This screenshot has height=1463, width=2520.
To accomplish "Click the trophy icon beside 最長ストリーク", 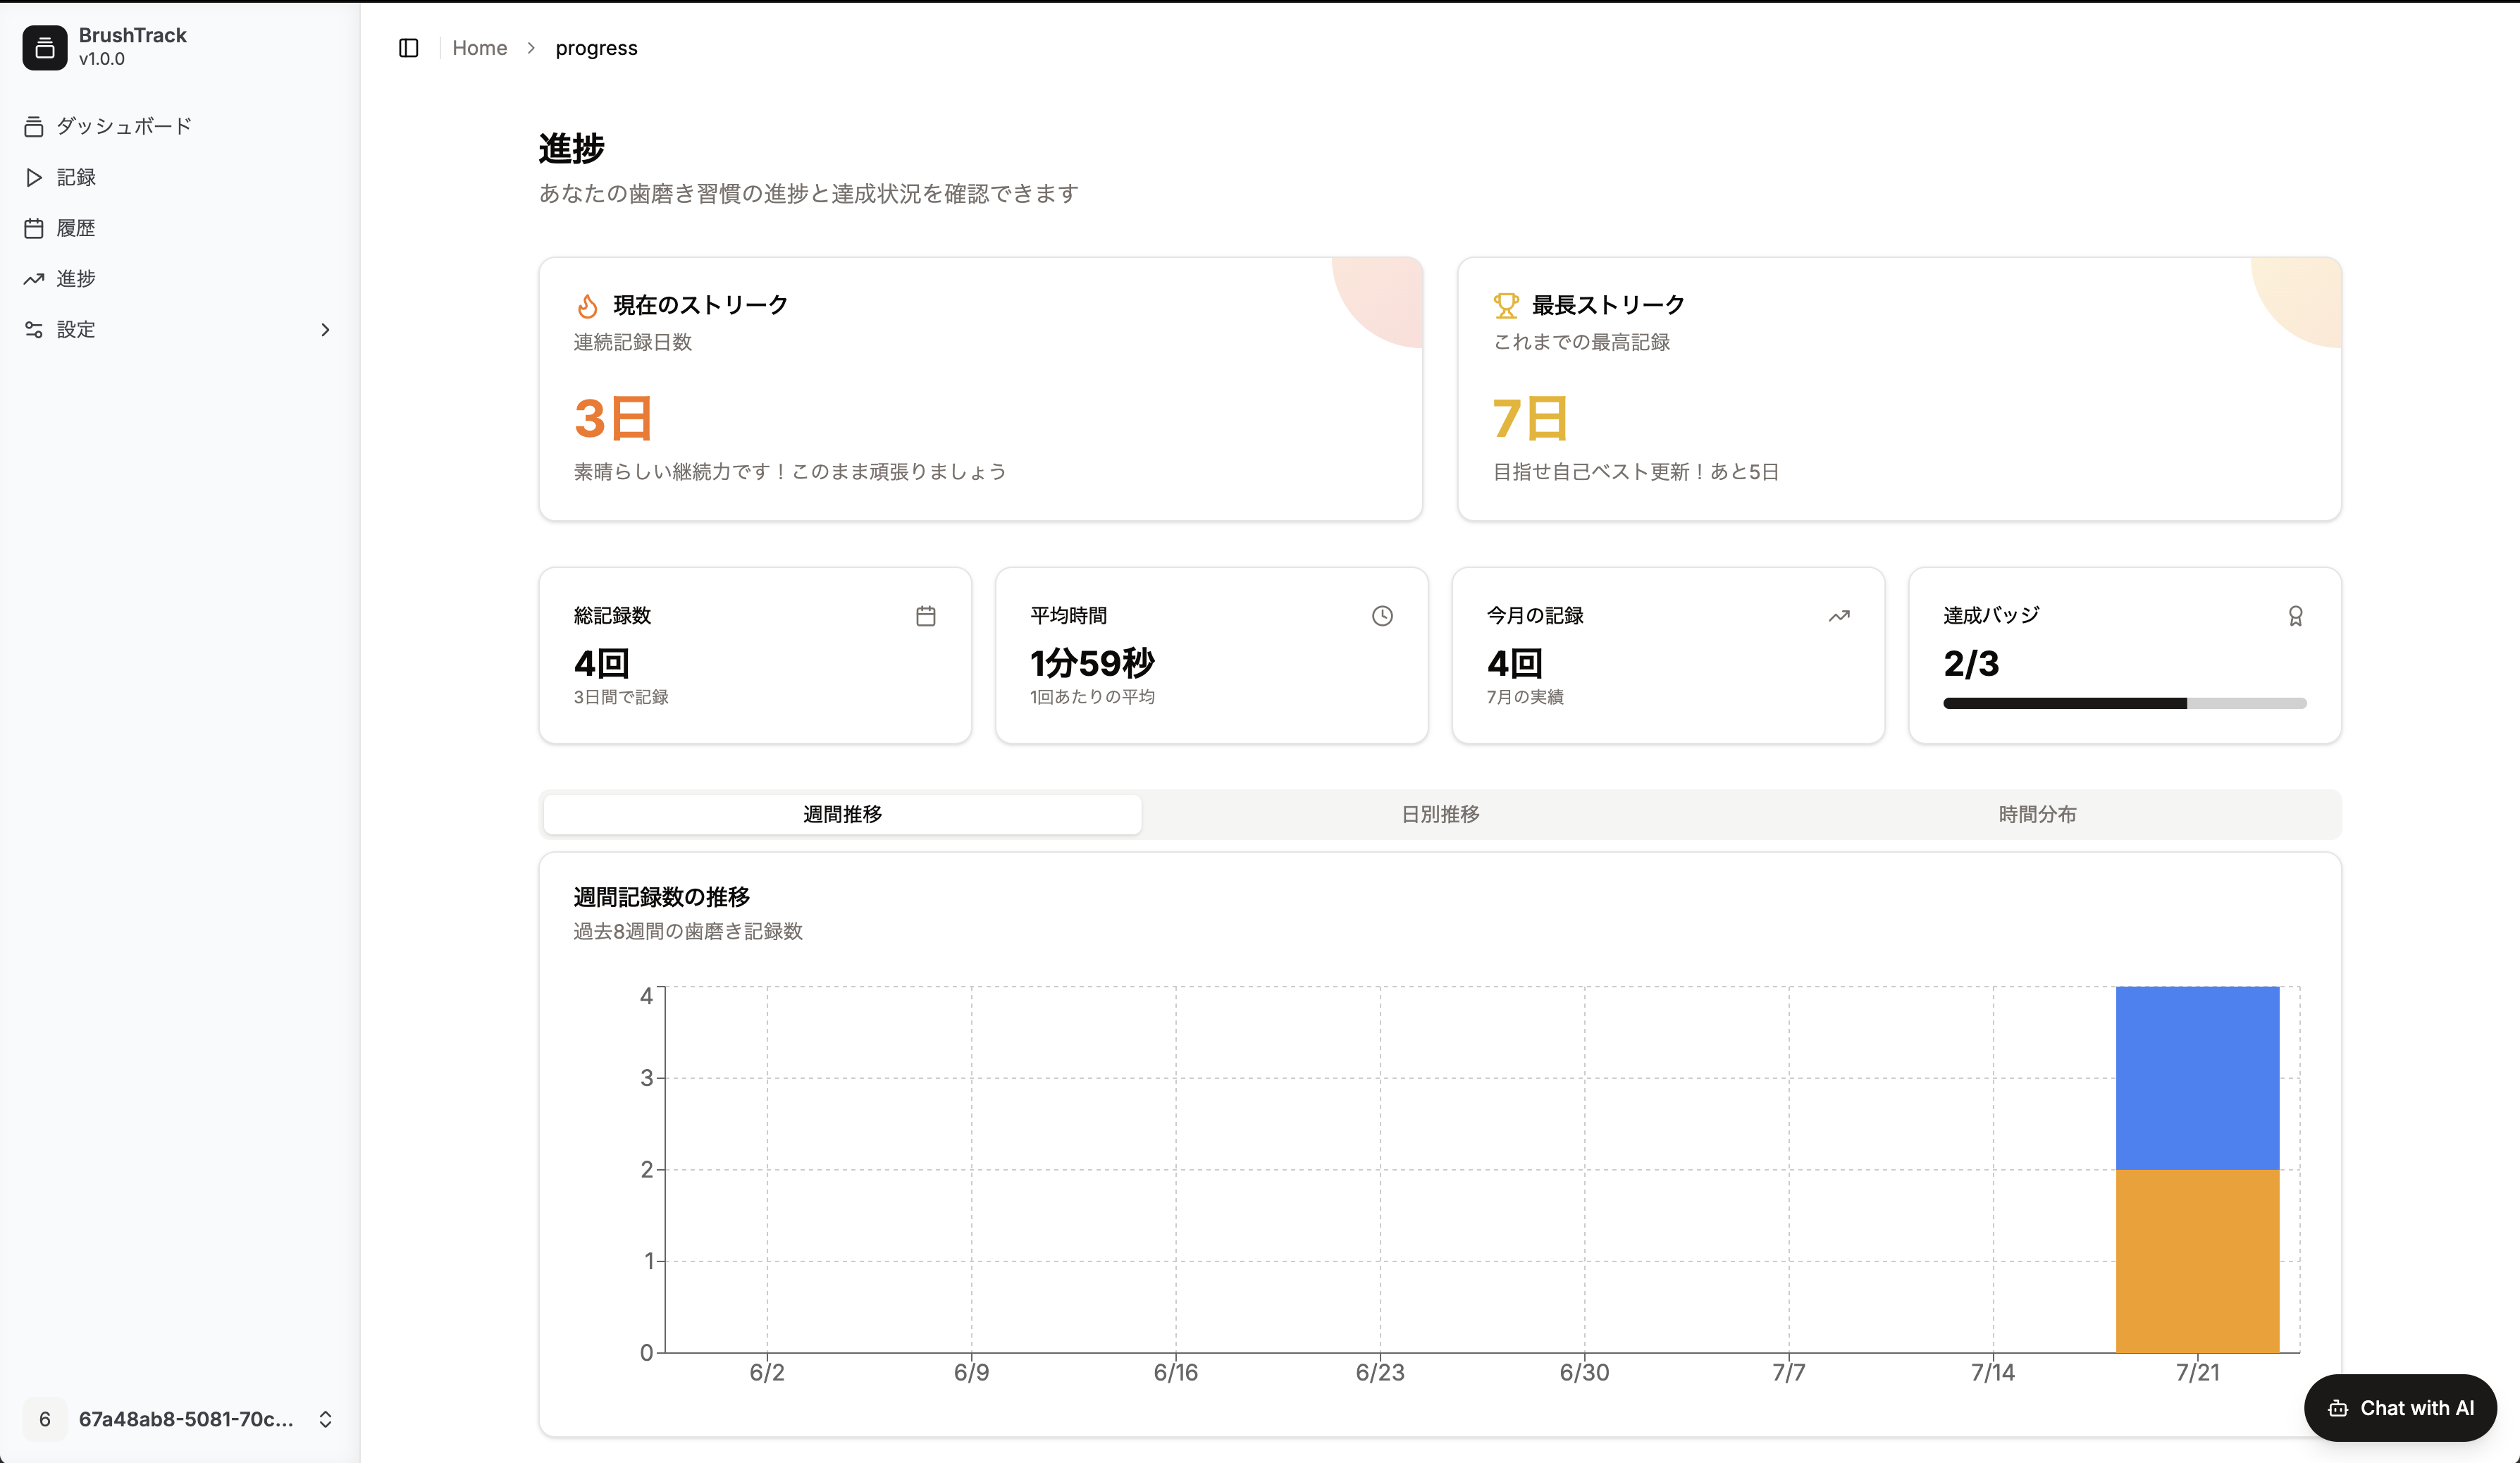I will coord(1506,305).
